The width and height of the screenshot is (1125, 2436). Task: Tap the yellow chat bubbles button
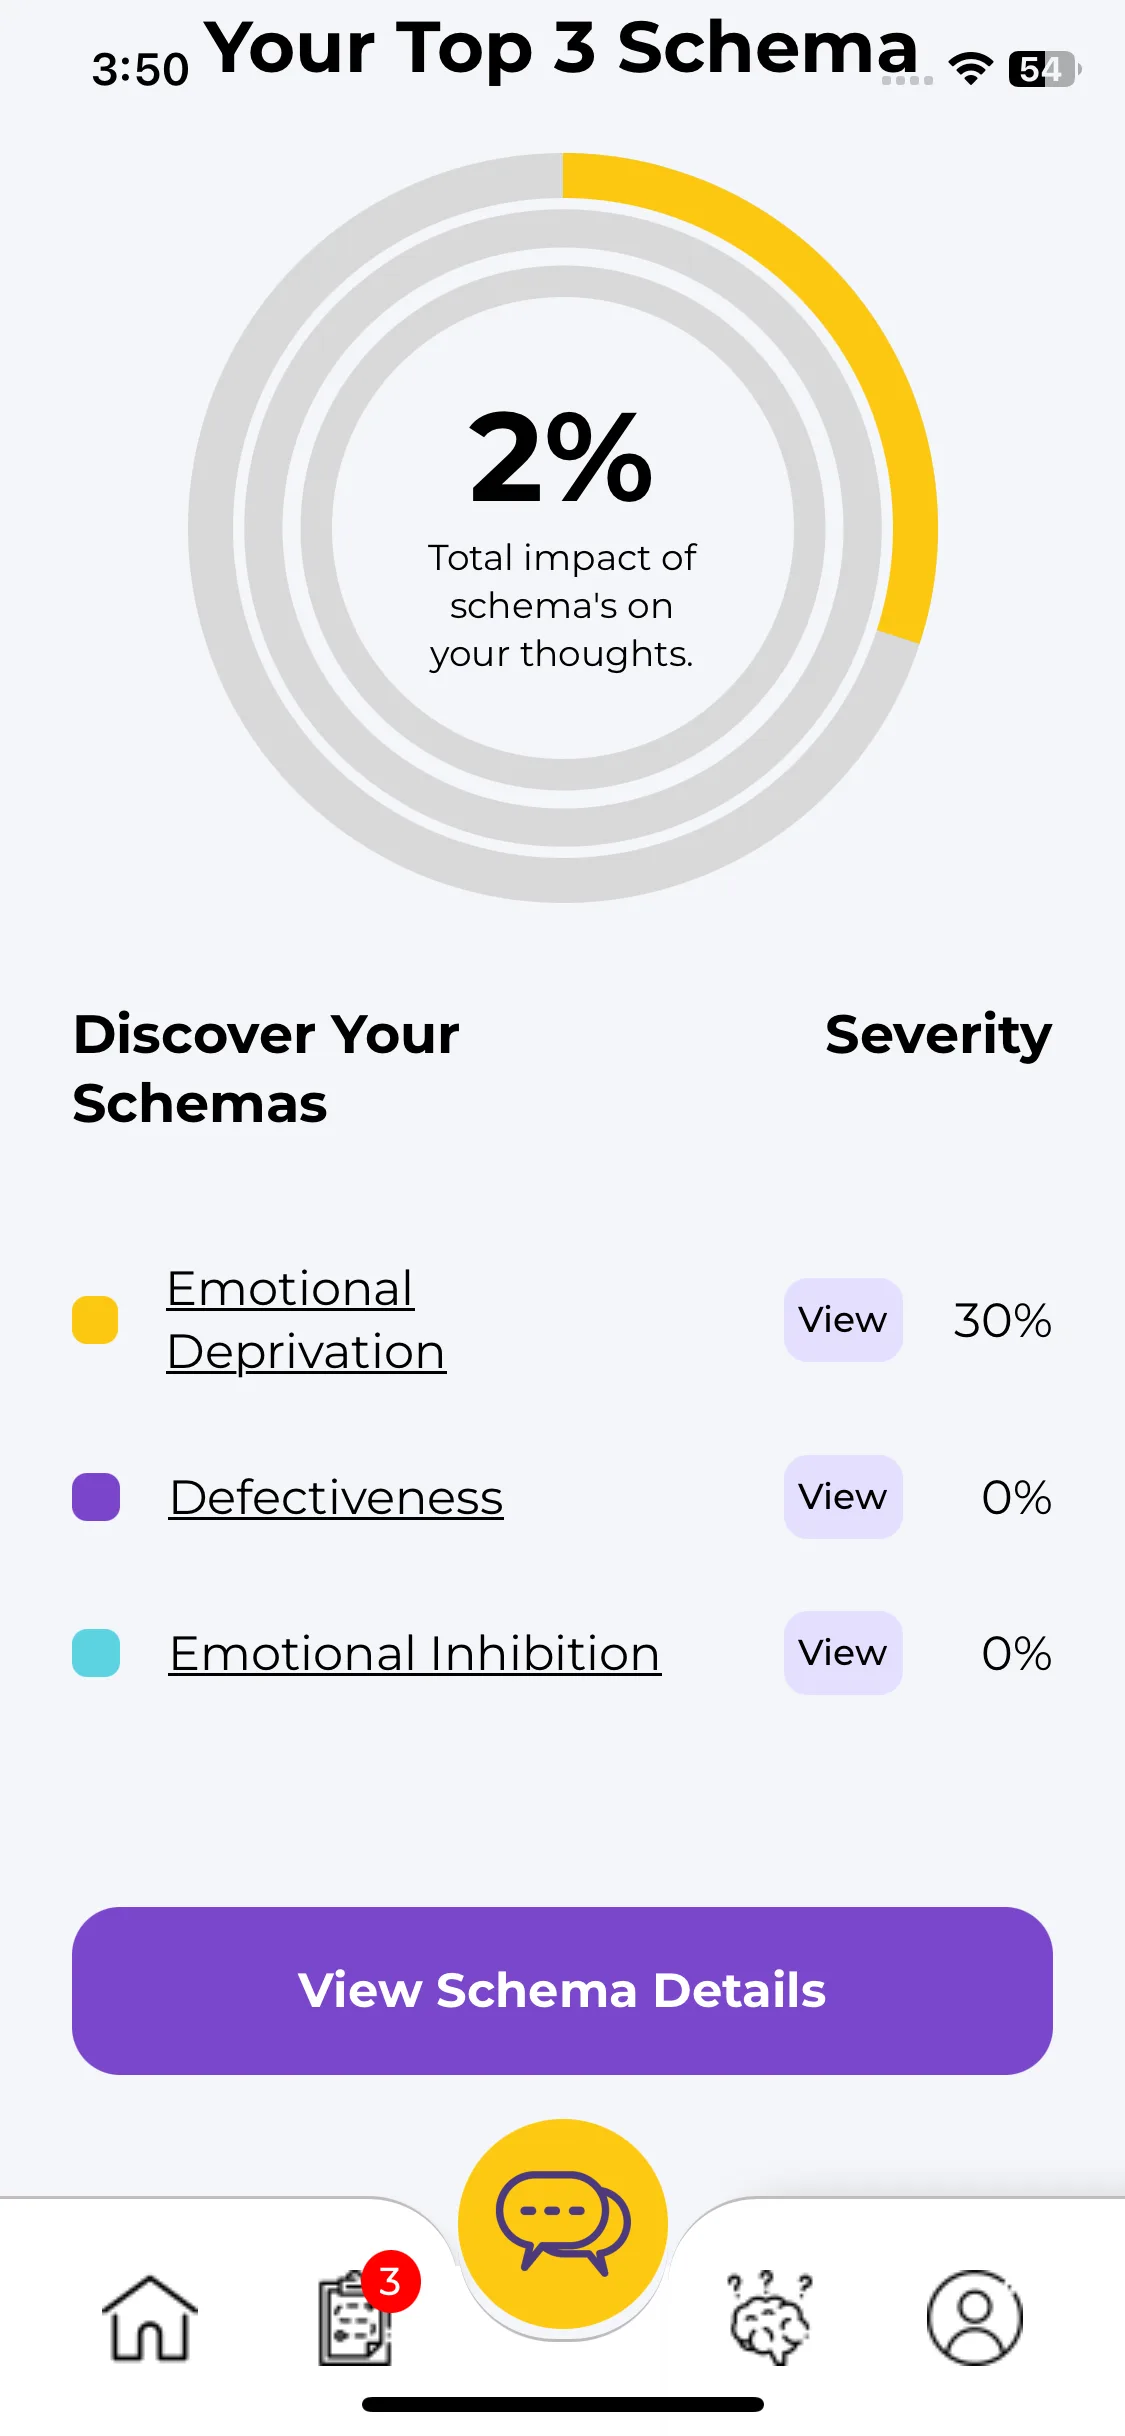click(563, 2223)
